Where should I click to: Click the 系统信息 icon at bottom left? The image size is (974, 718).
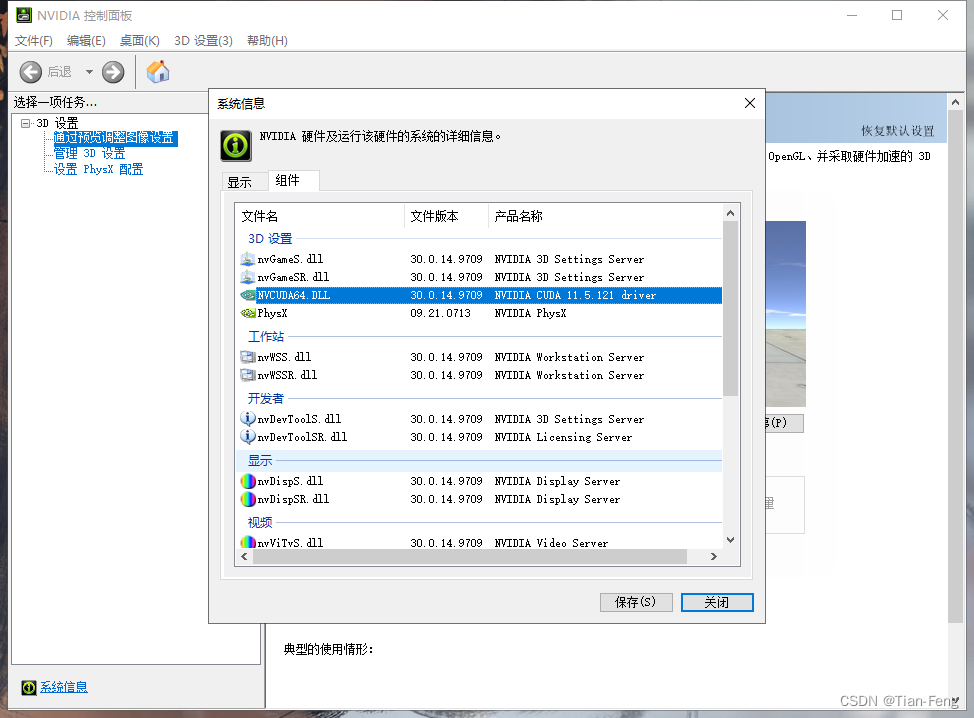(x=29, y=687)
